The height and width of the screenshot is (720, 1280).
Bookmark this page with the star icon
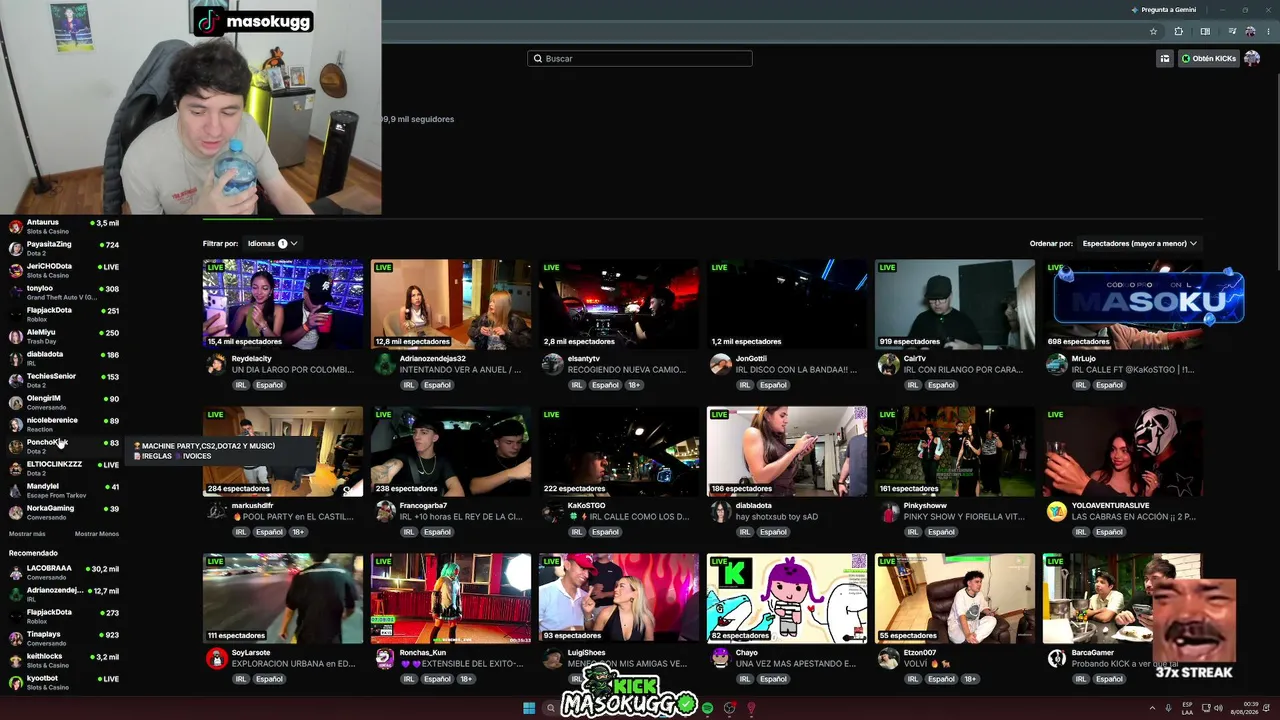(x=1153, y=31)
